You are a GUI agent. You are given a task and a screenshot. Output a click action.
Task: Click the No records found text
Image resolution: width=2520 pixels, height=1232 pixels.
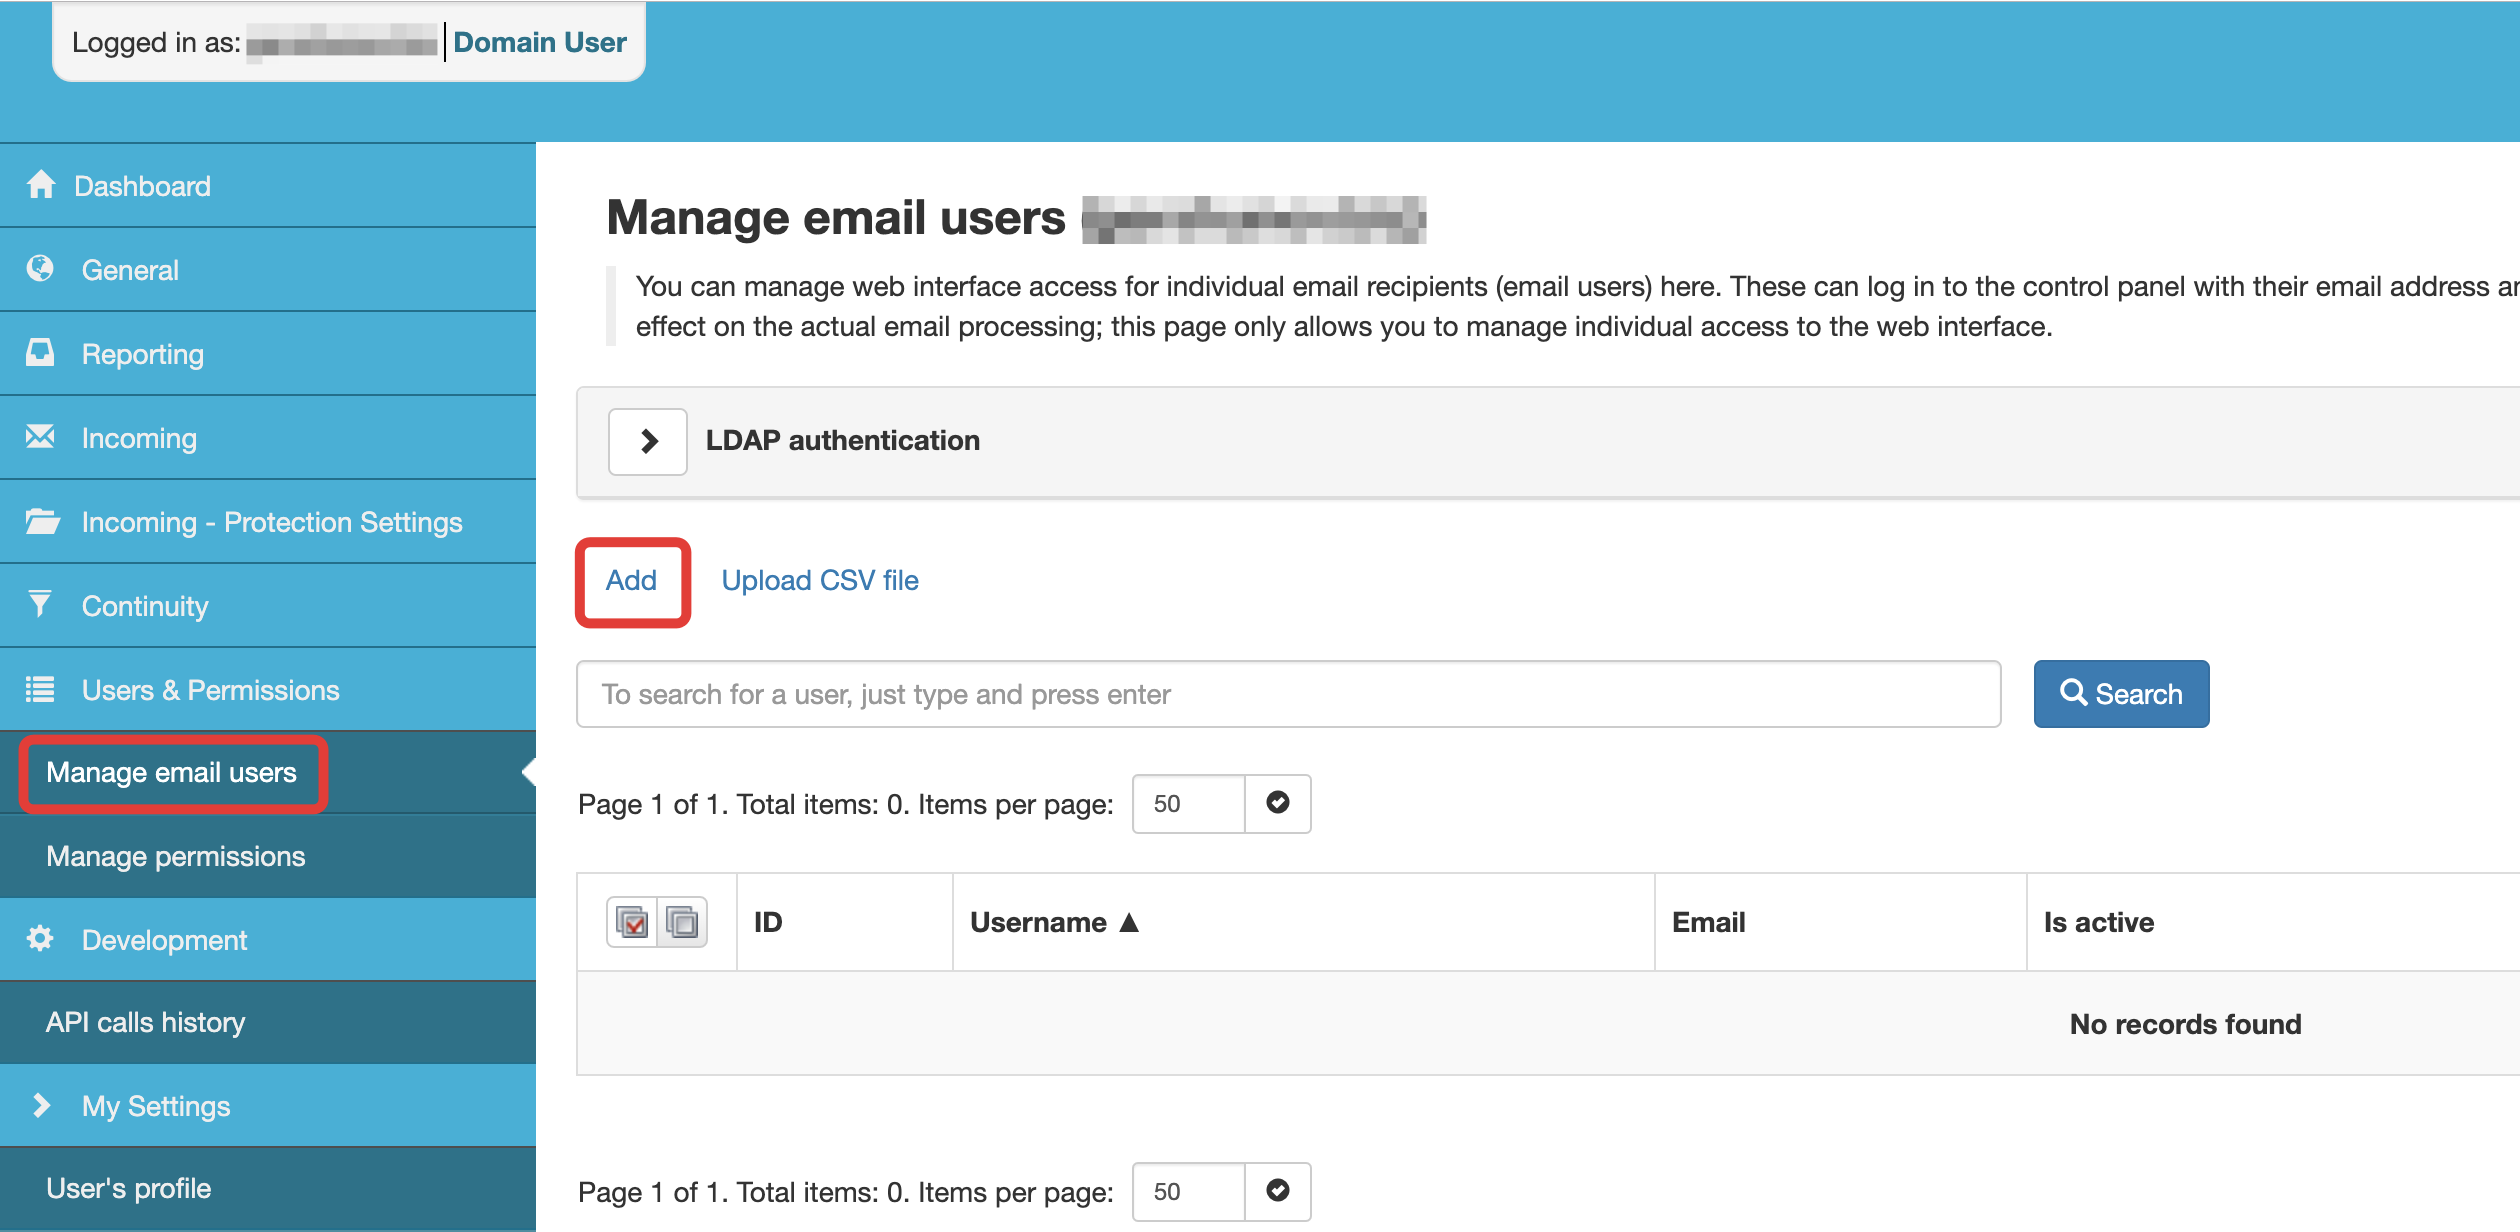pyautogui.click(x=2185, y=1024)
